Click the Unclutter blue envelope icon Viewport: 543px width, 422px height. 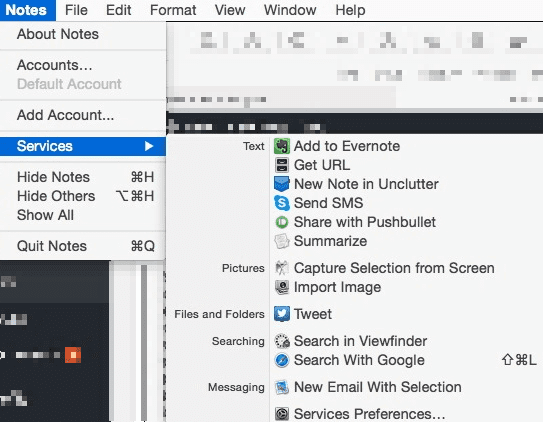pyautogui.click(x=282, y=184)
